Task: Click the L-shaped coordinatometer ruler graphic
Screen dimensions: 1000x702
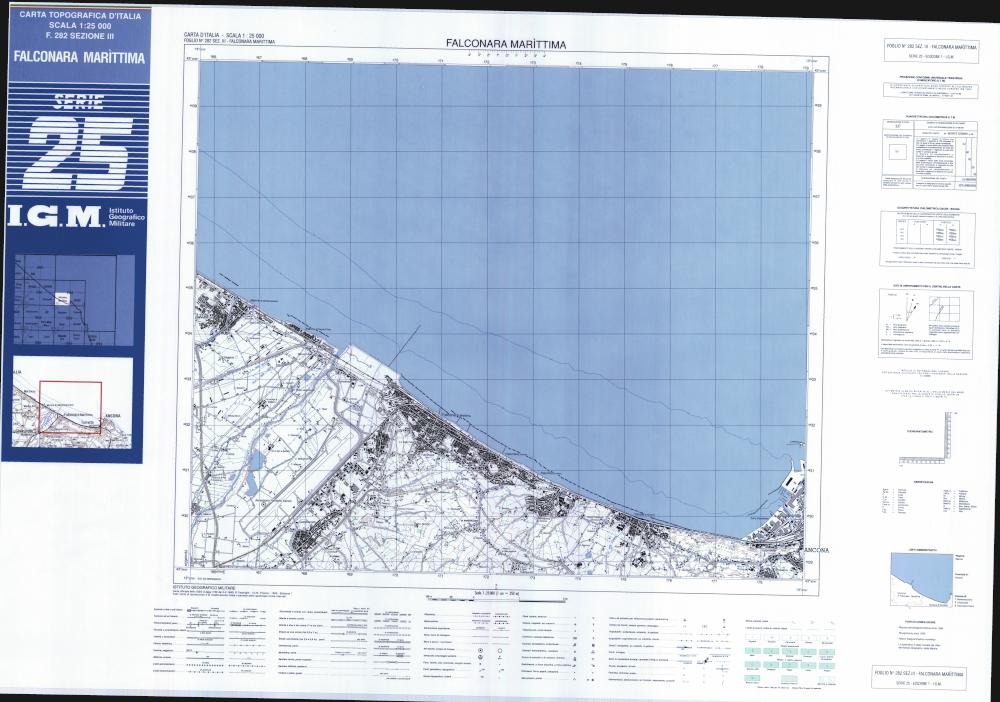Action: point(925,440)
